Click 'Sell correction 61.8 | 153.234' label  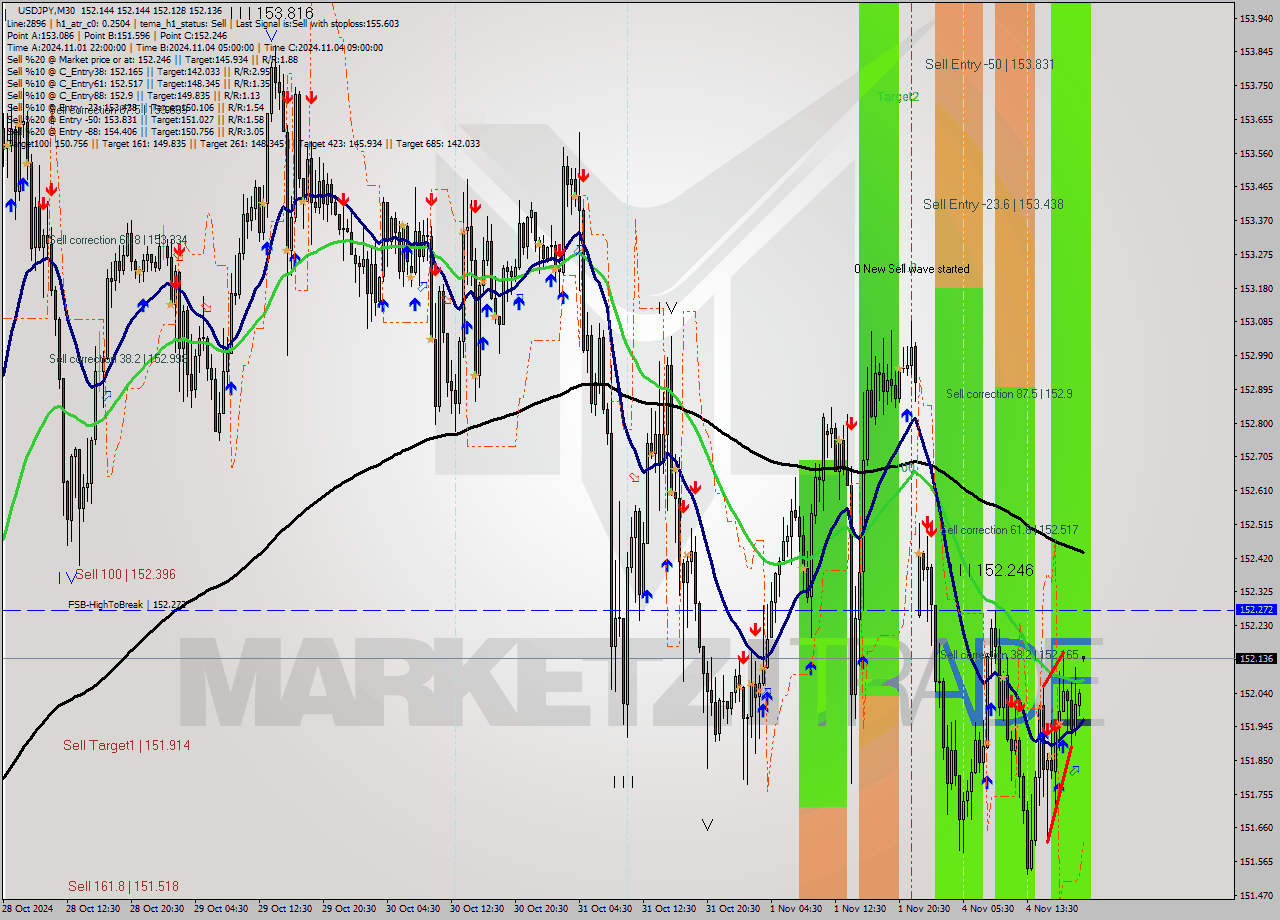point(117,240)
